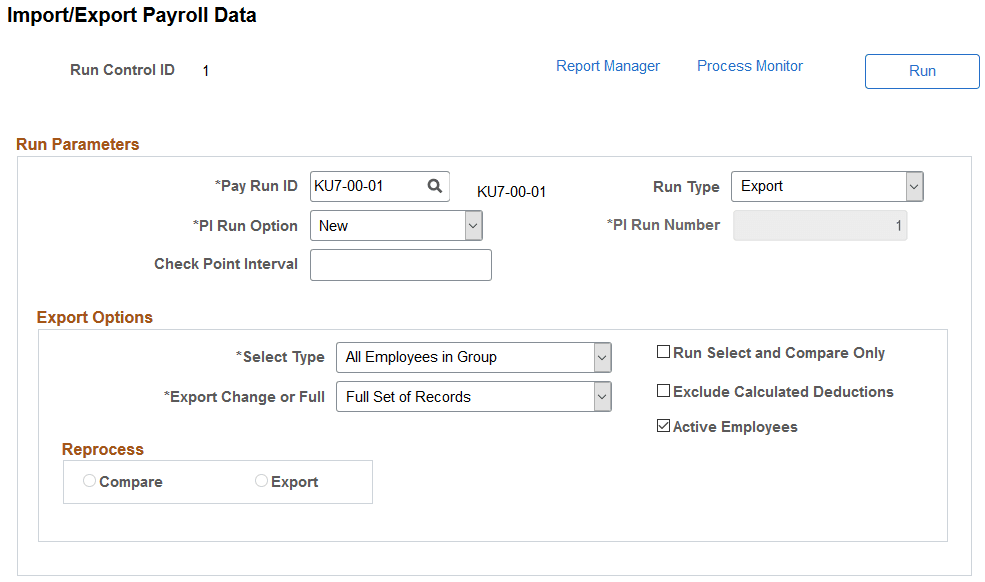Viewport: 985px width, 582px height.
Task: Click the PI Run Option dropdown arrow
Action: tap(473, 225)
